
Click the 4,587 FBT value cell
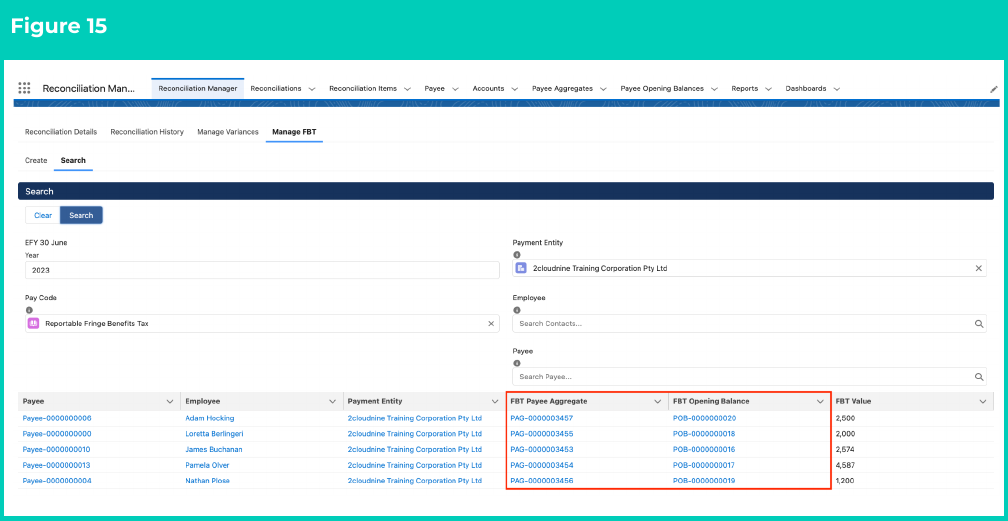pyautogui.click(x=845, y=465)
